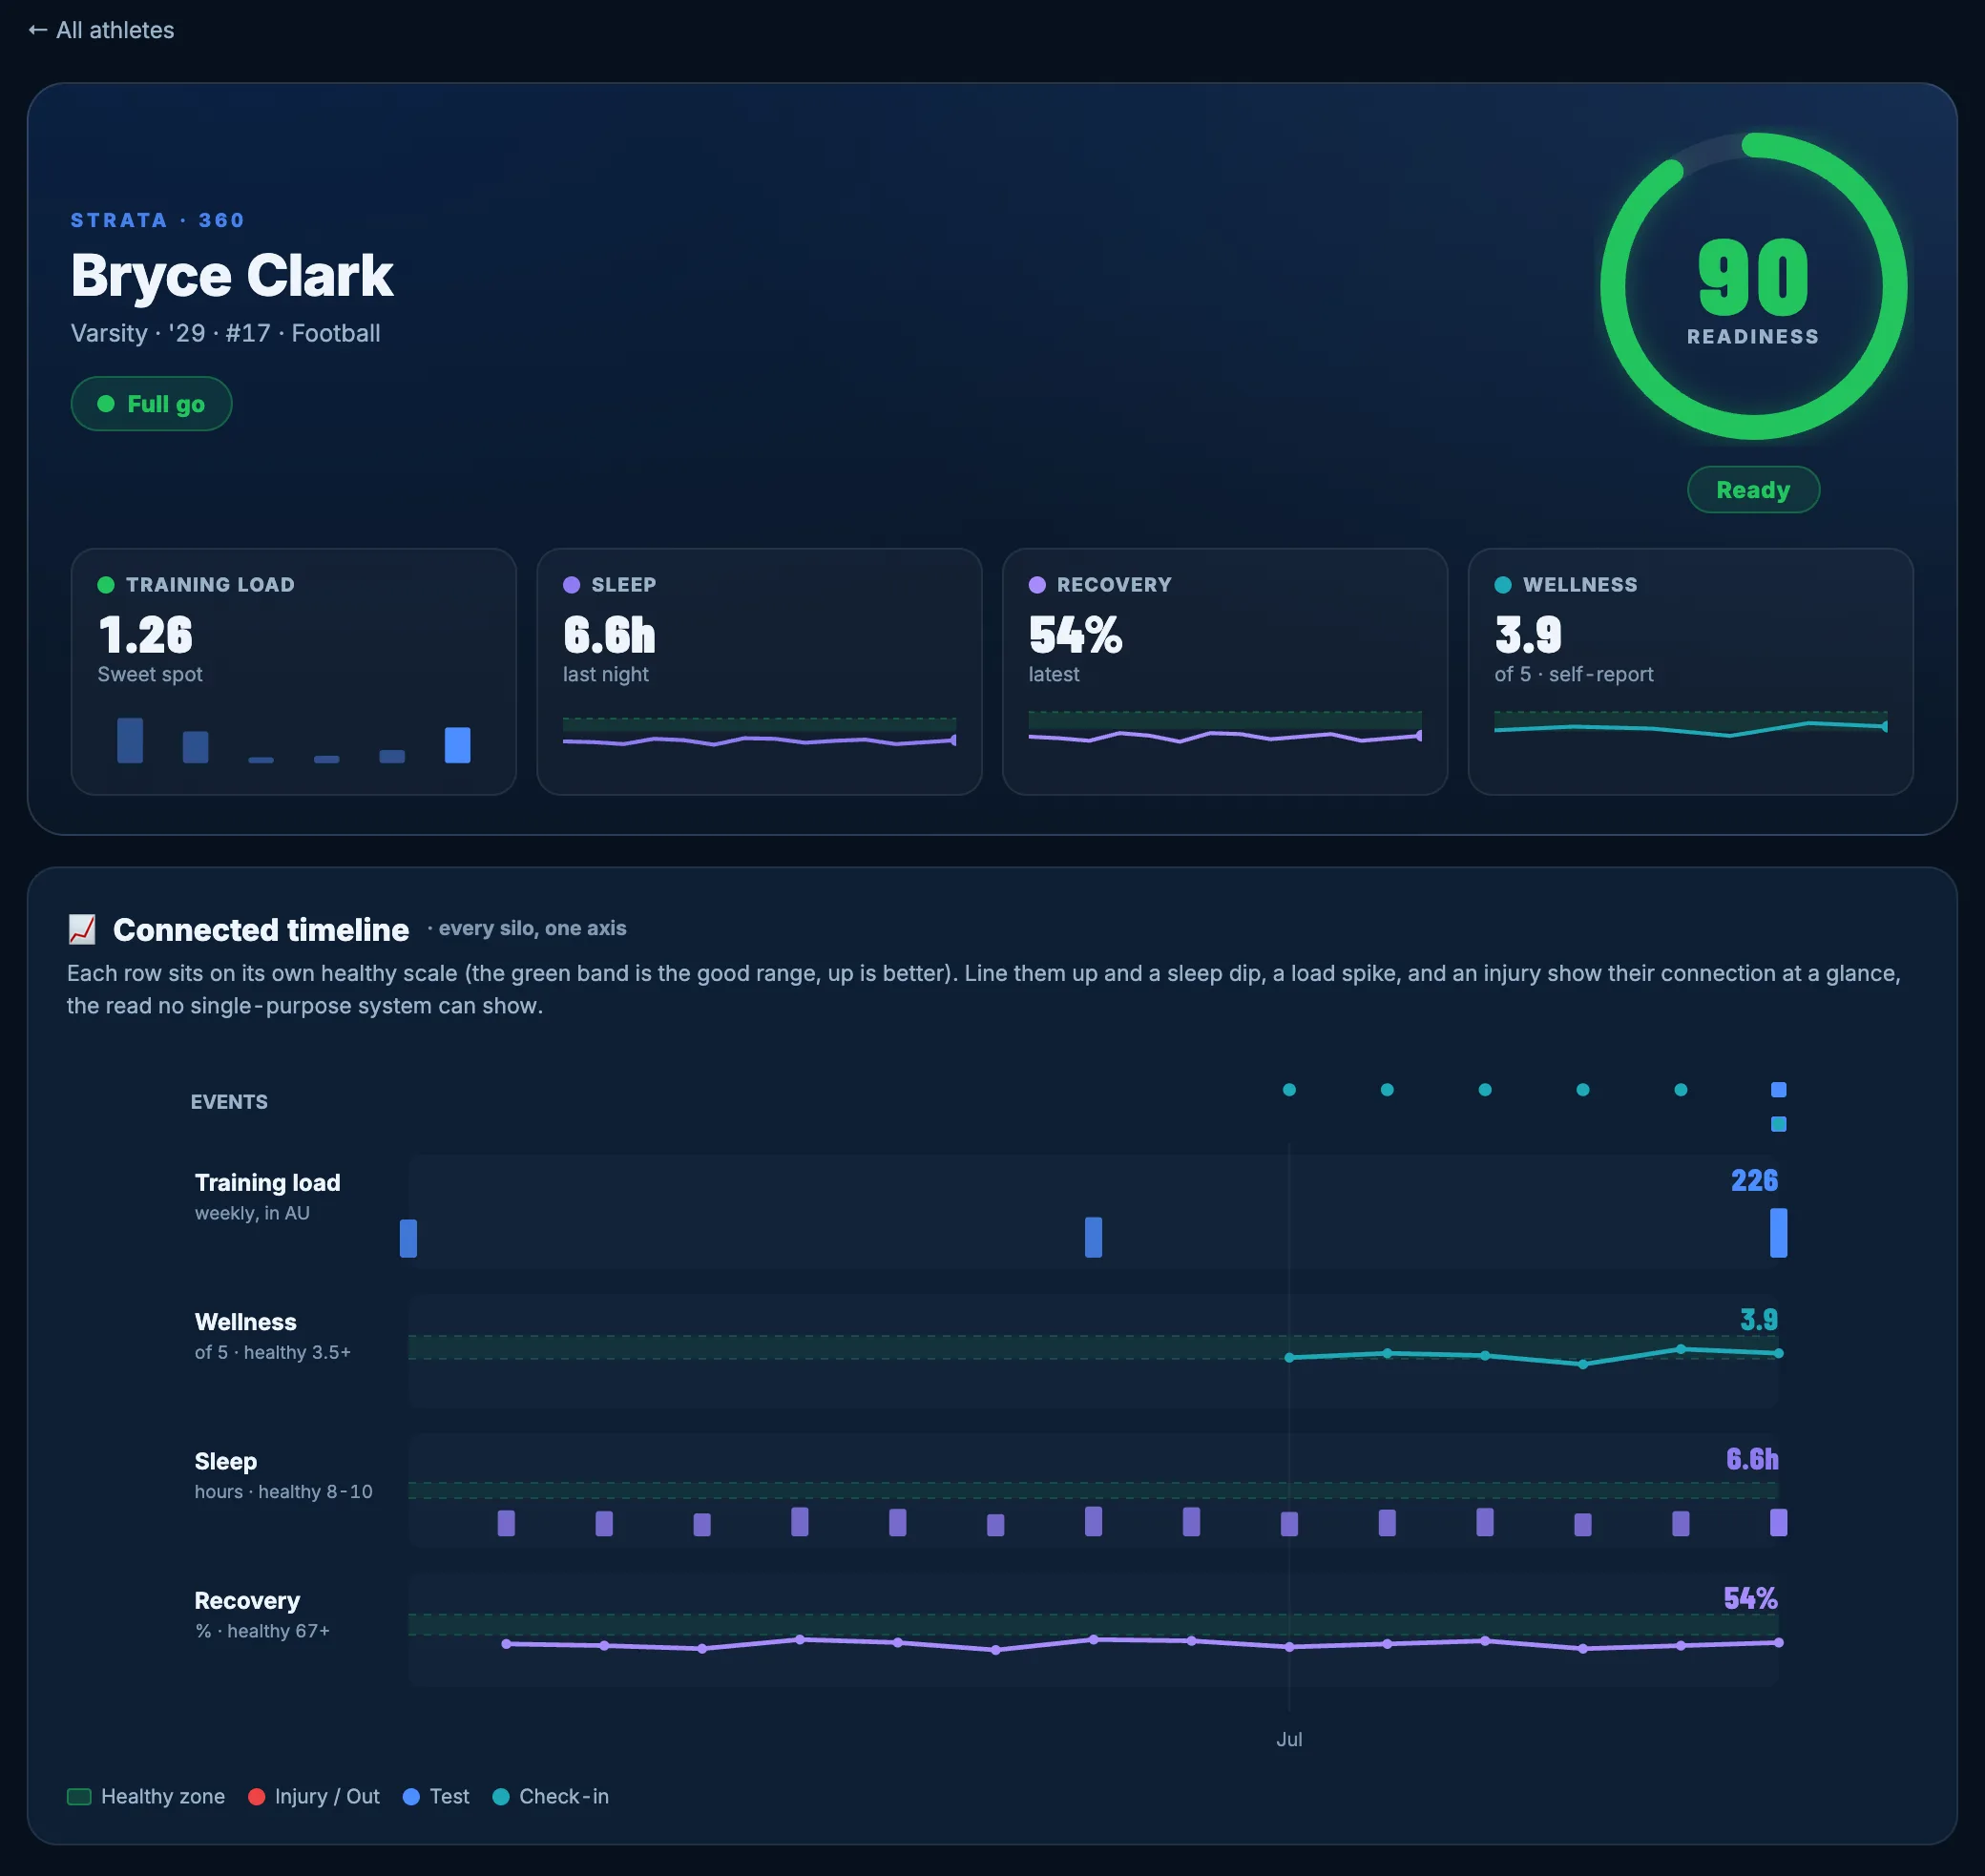Click 'Varsity · '29 · #17 · Football' subtitle
1985x1876 pixels.
225,333
